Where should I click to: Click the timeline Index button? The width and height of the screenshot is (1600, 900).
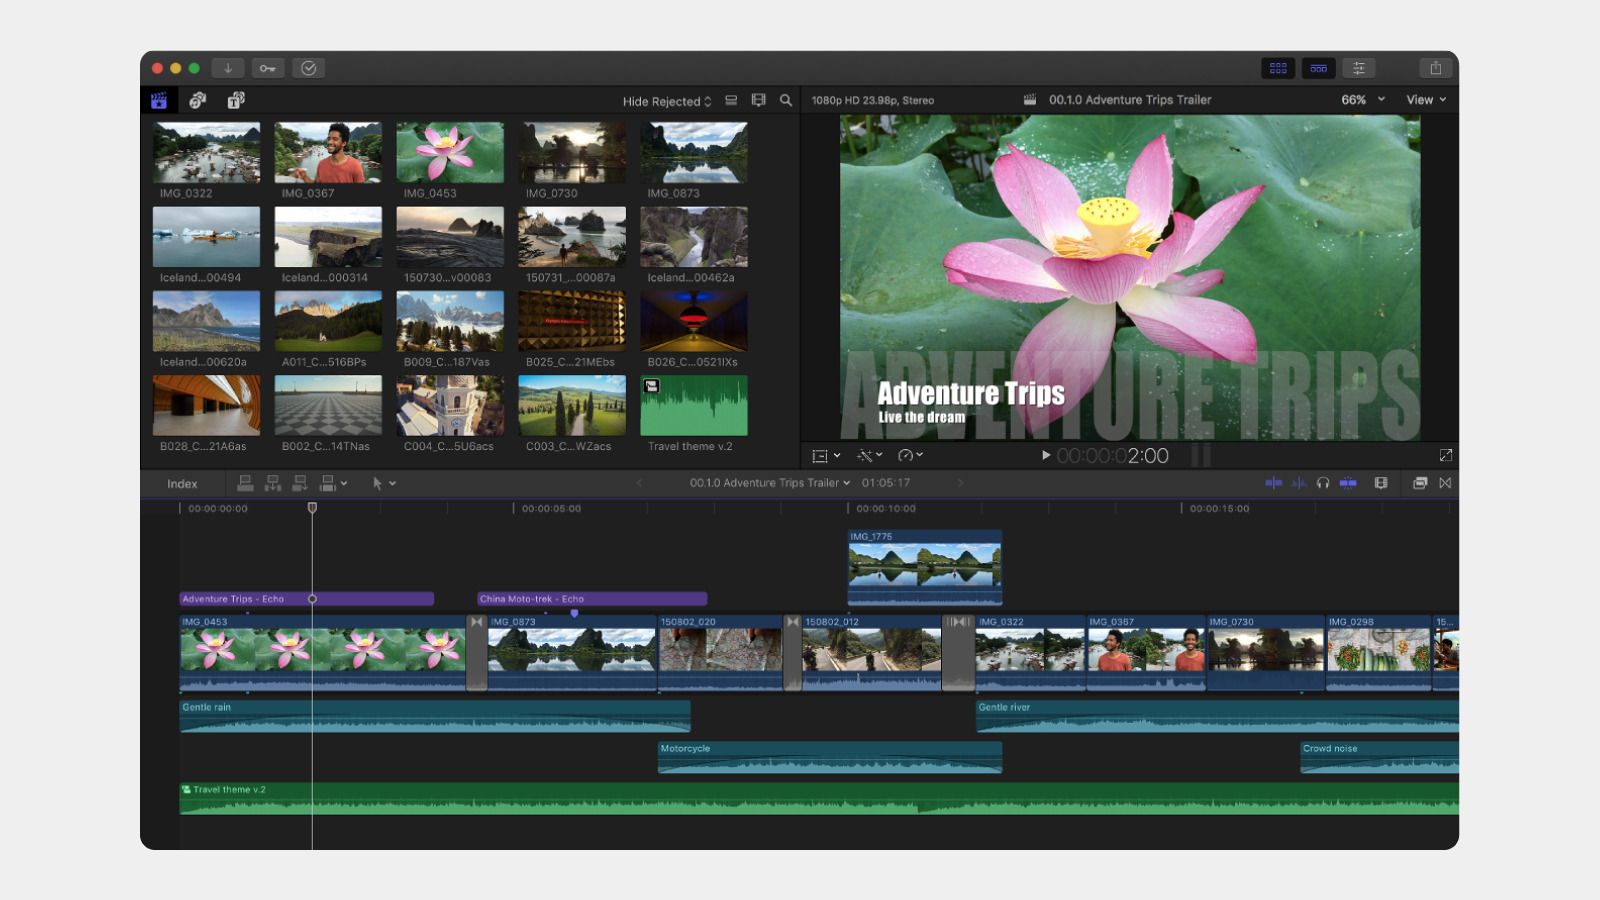(182, 484)
